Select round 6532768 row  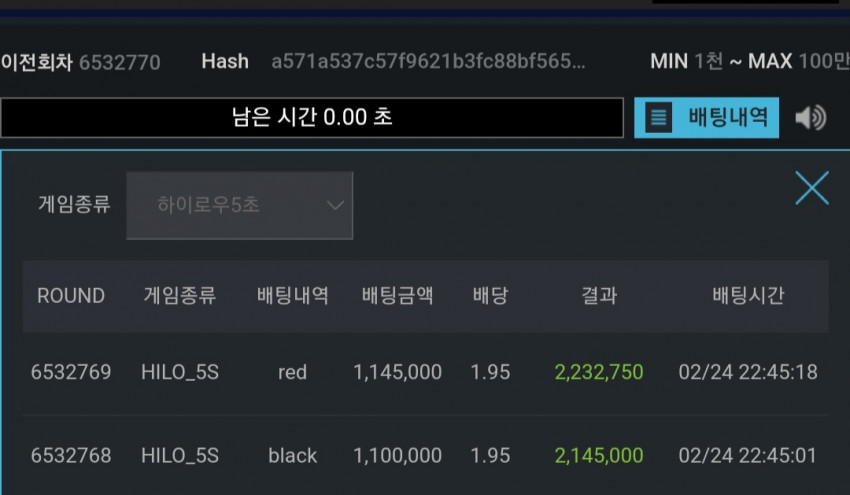click(426, 455)
